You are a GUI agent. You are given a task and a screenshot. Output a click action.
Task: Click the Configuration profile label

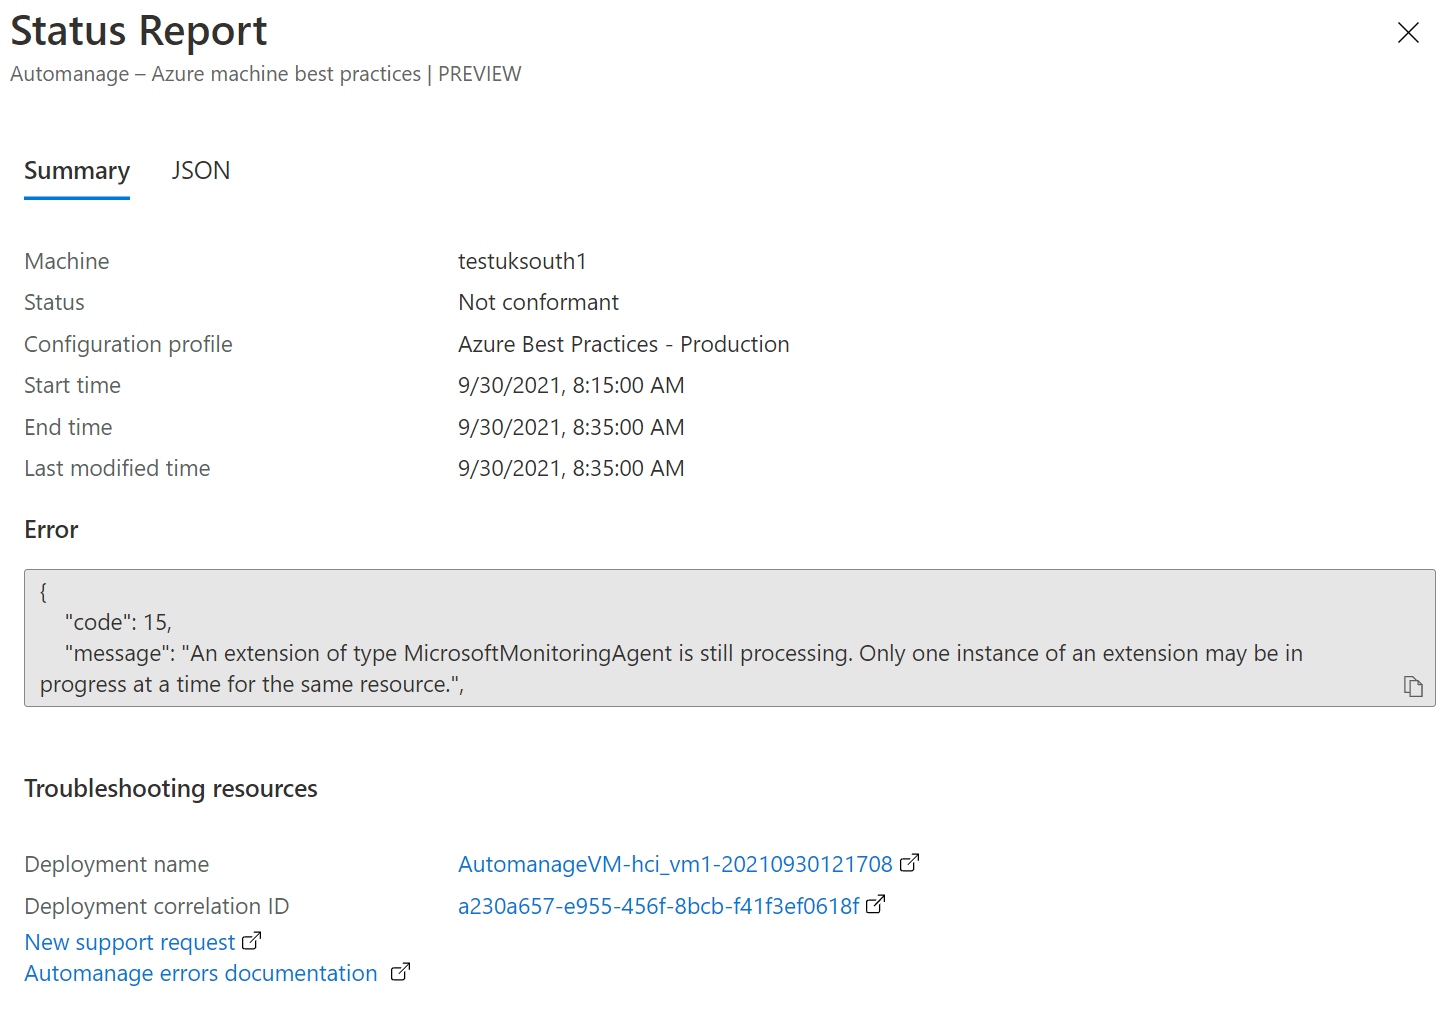coord(128,344)
